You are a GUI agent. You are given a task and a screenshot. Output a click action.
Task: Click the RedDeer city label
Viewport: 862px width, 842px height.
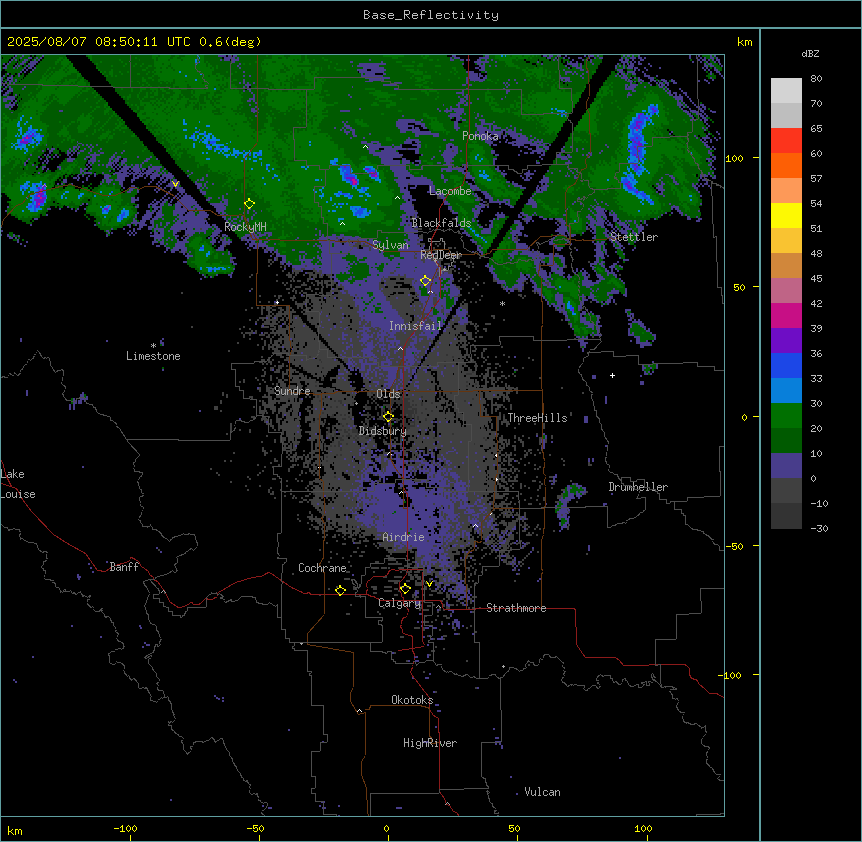[x=441, y=255]
